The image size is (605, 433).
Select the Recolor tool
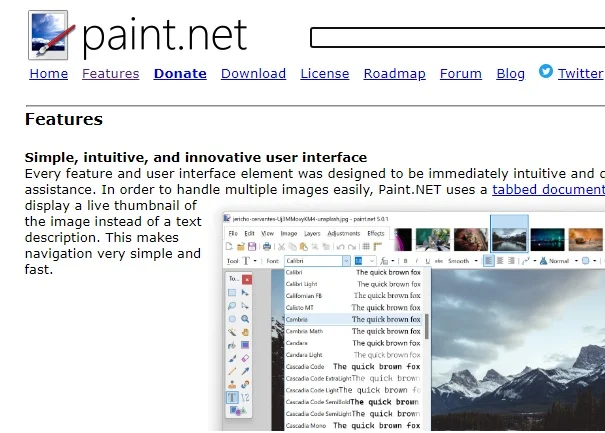click(245, 384)
